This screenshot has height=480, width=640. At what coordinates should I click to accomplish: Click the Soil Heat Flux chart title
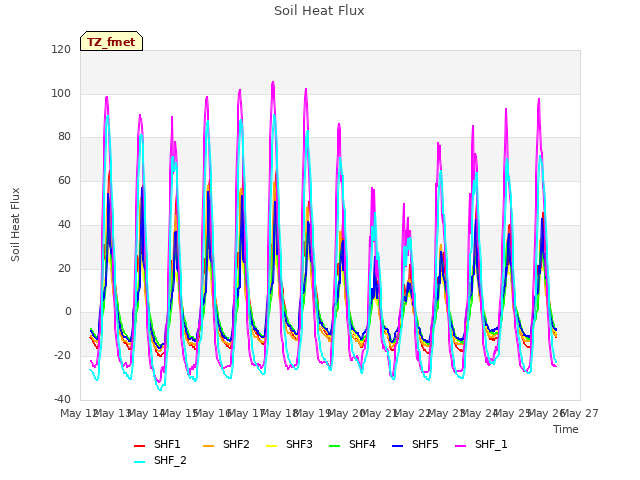[319, 11]
